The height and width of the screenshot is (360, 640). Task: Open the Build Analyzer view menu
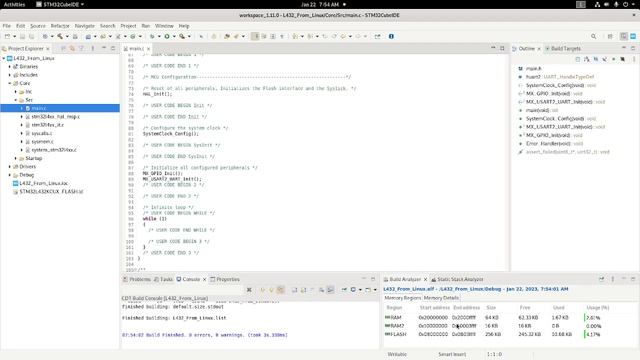tap(613, 279)
